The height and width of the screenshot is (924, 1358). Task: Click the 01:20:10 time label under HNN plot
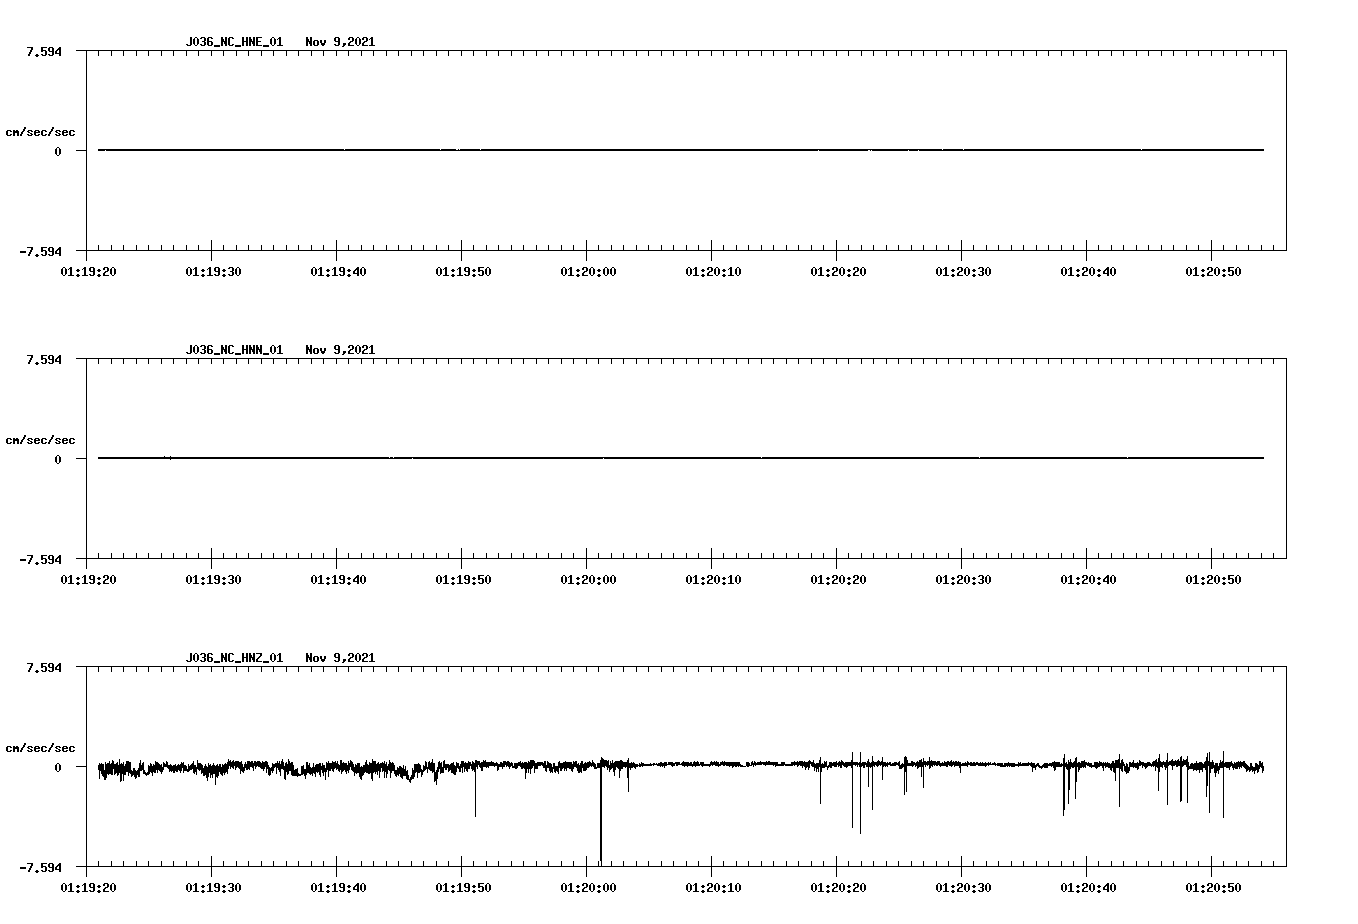(713, 579)
